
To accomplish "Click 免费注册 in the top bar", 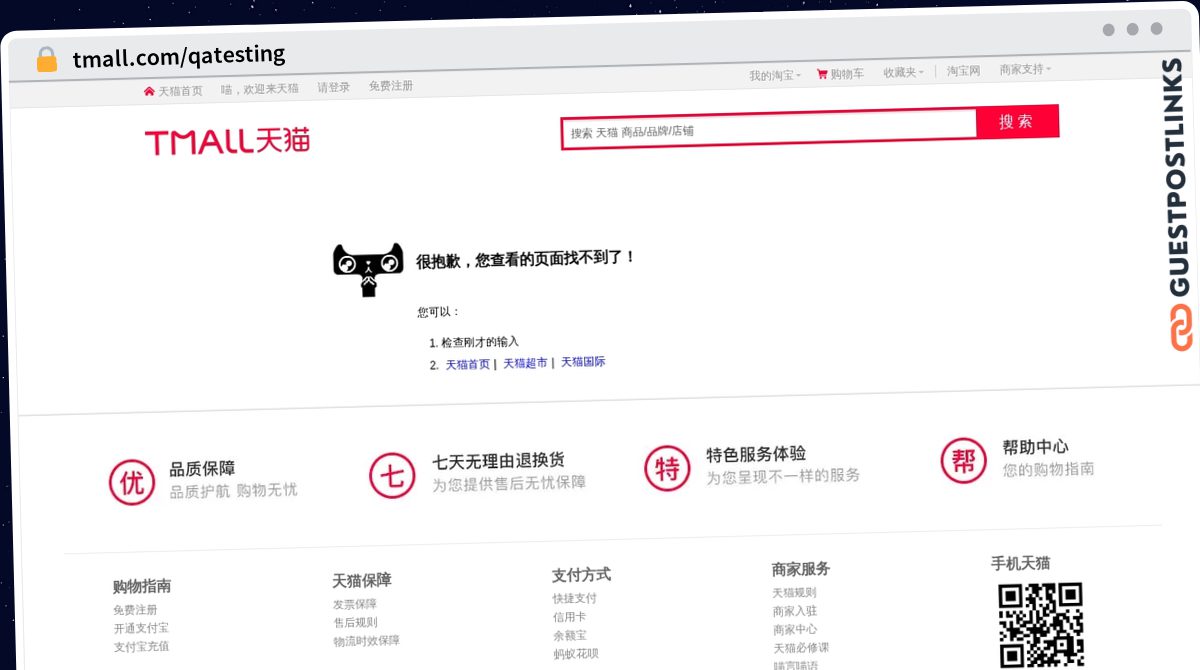I will (x=391, y=86).
